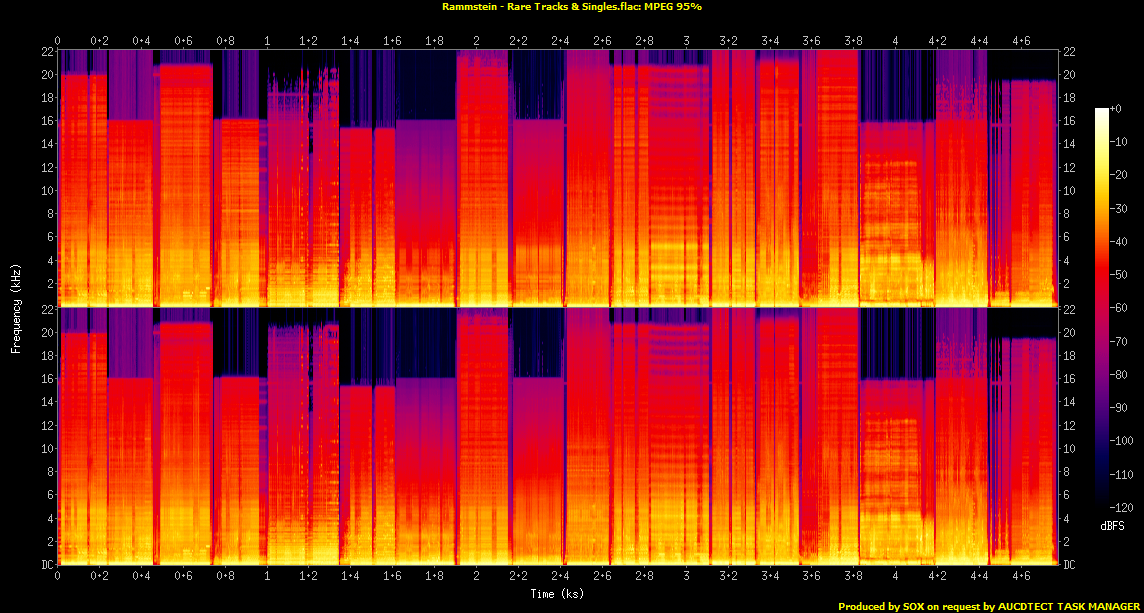Click the '1' tick on top time axis
Image resolution: width=1144 pixels, height=613 pixels.
266,40
